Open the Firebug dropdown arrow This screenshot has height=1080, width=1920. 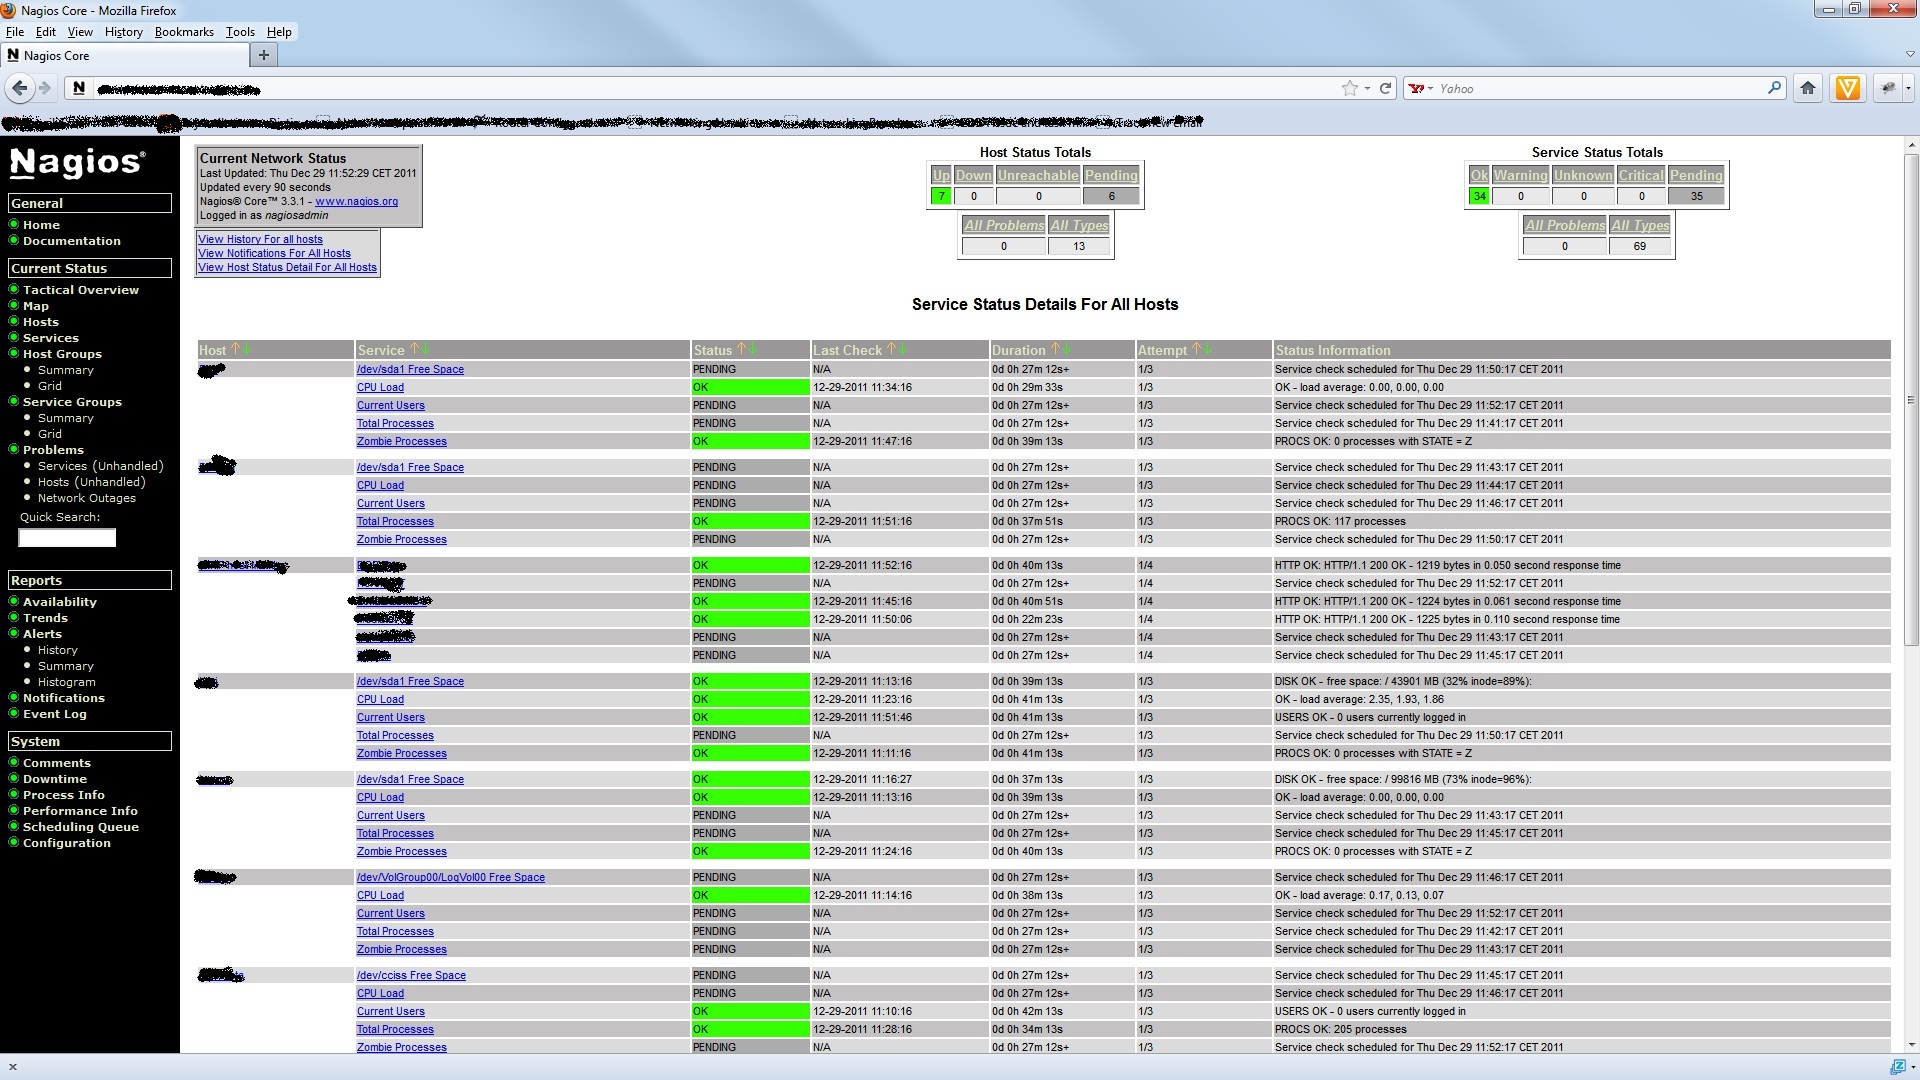[x=1908, y=88]
